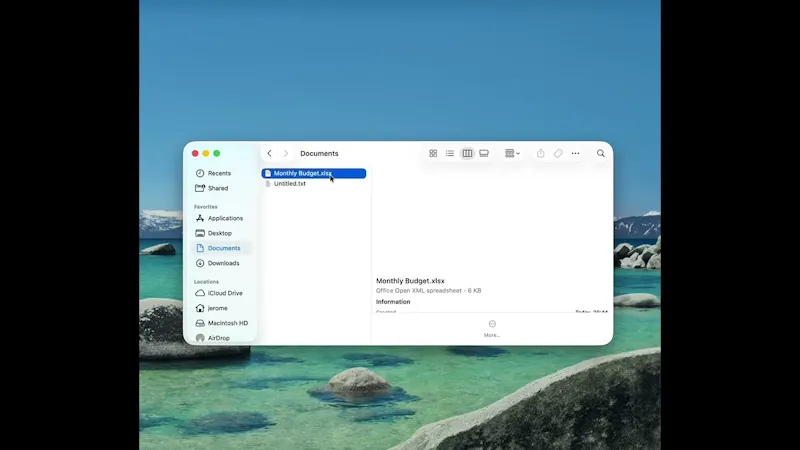Viewport: 800px width, 450px height.
Task: Open Downloads in sidebar
Action: click(222, 263)
